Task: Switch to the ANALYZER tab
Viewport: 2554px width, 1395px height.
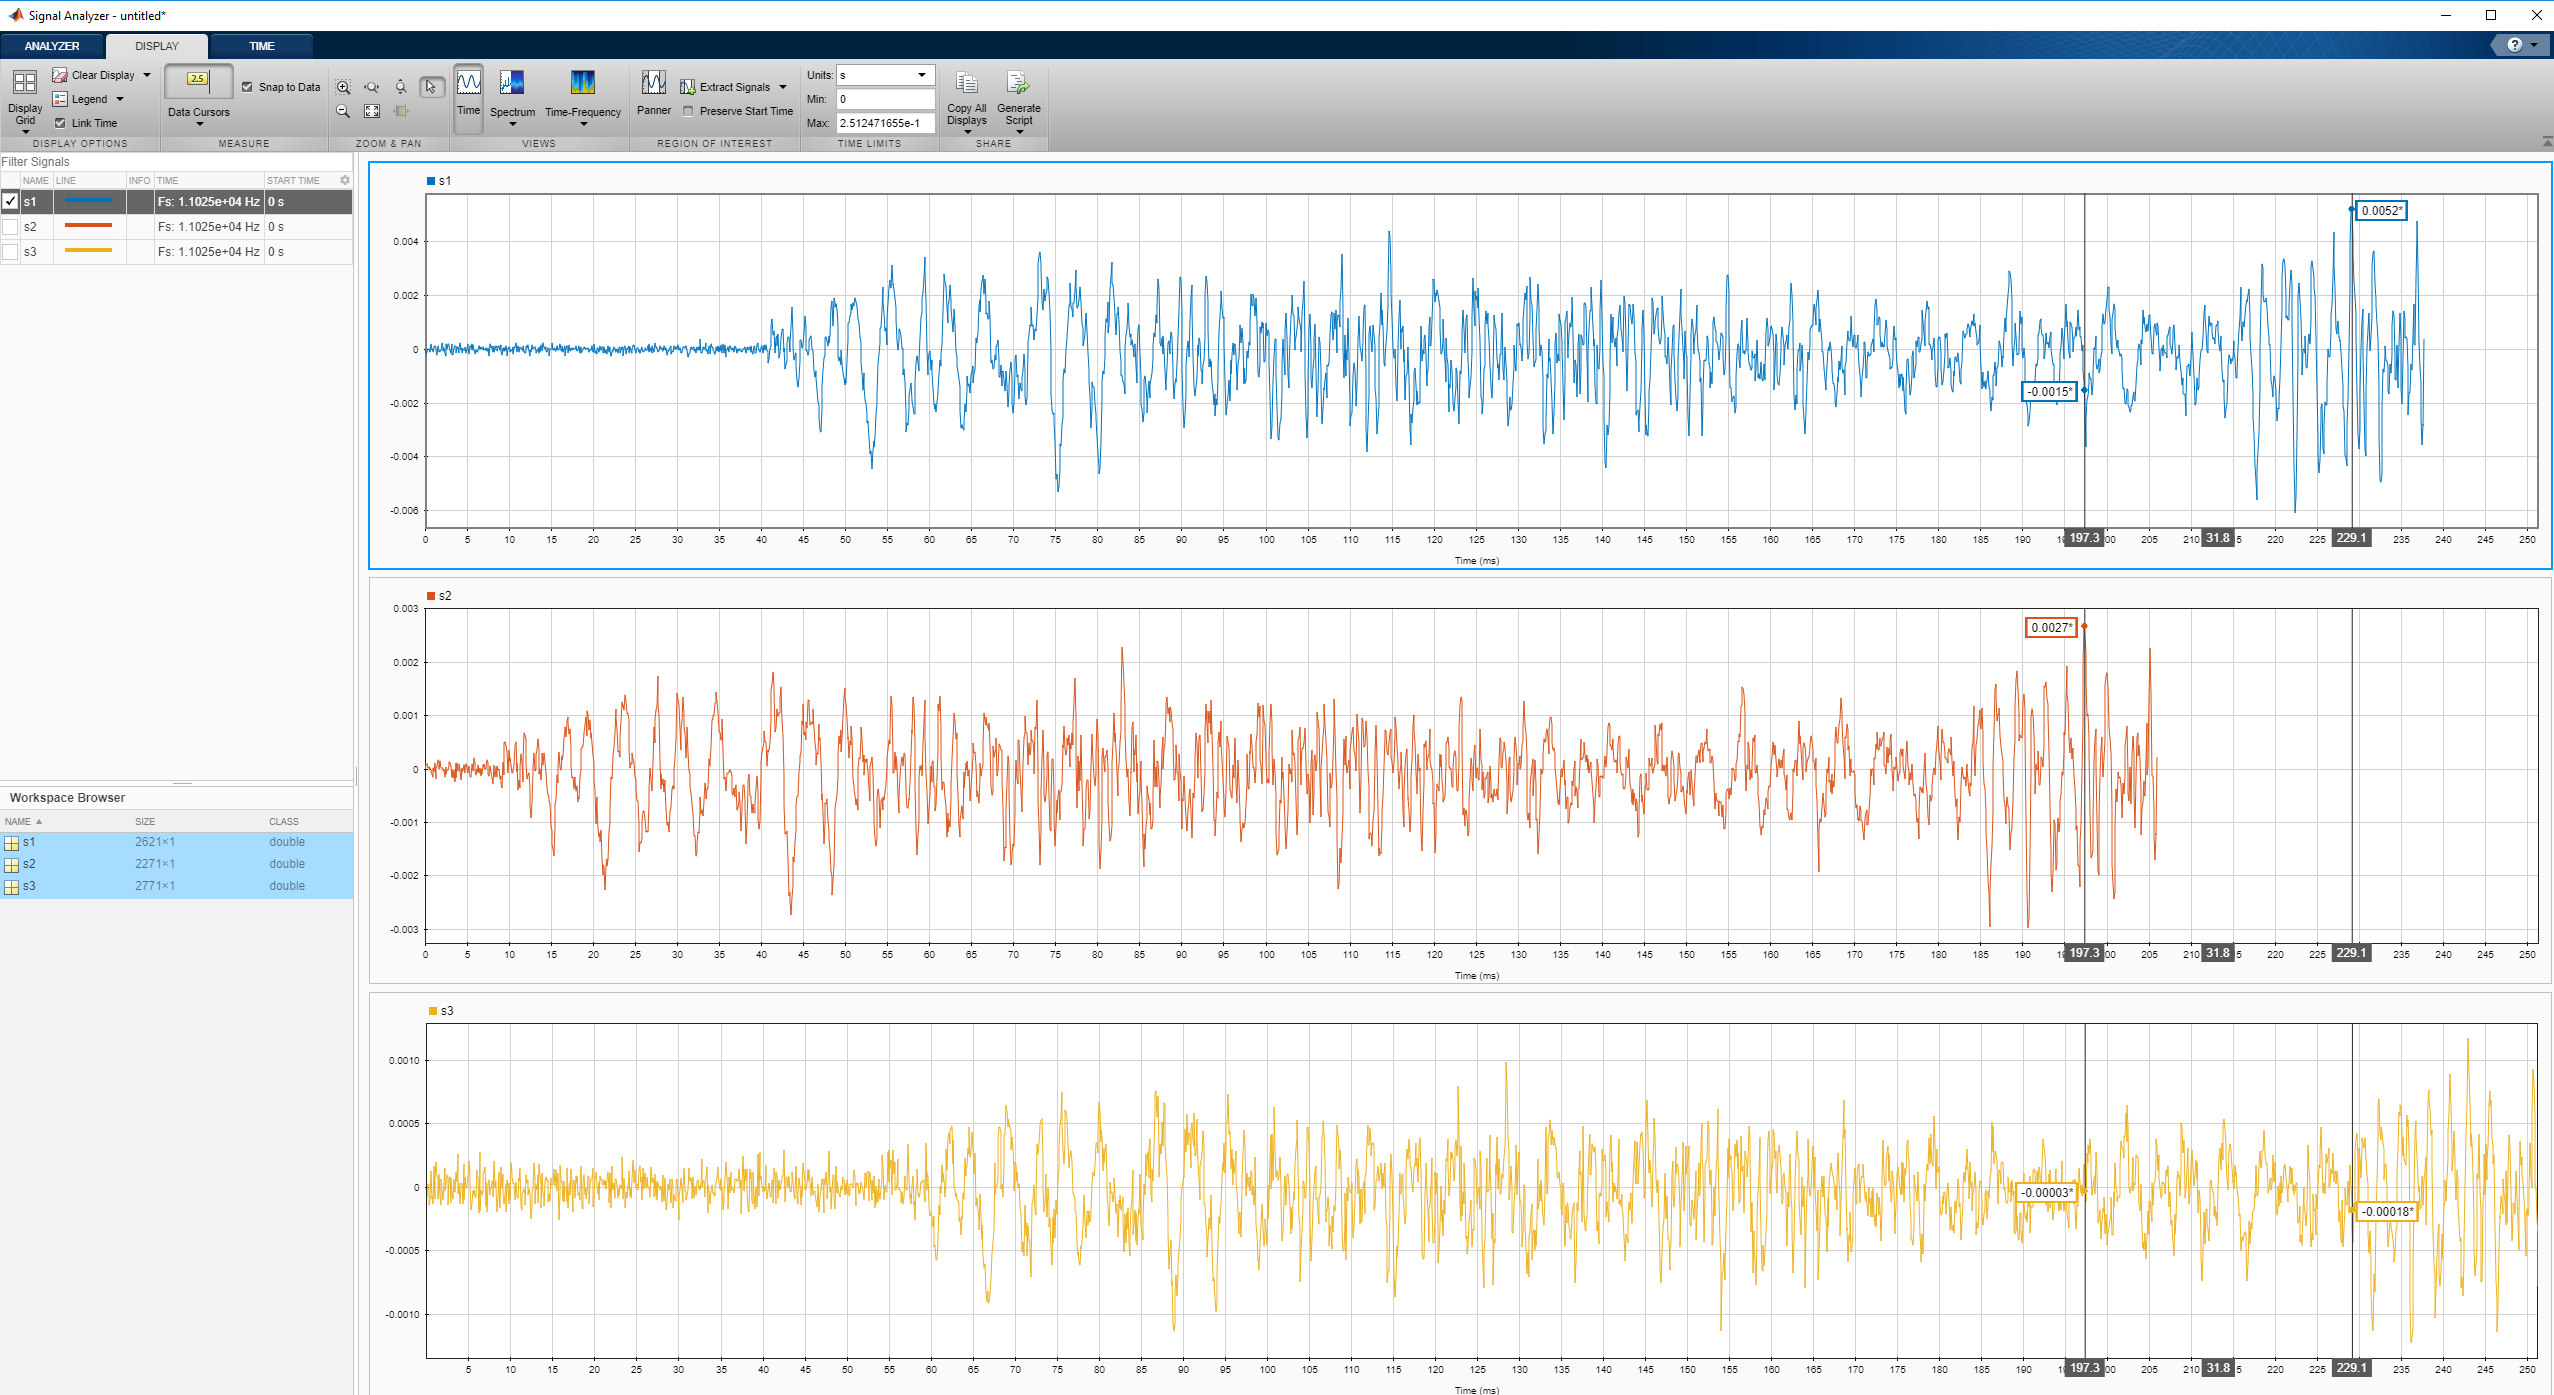Action: coord(52,46)
